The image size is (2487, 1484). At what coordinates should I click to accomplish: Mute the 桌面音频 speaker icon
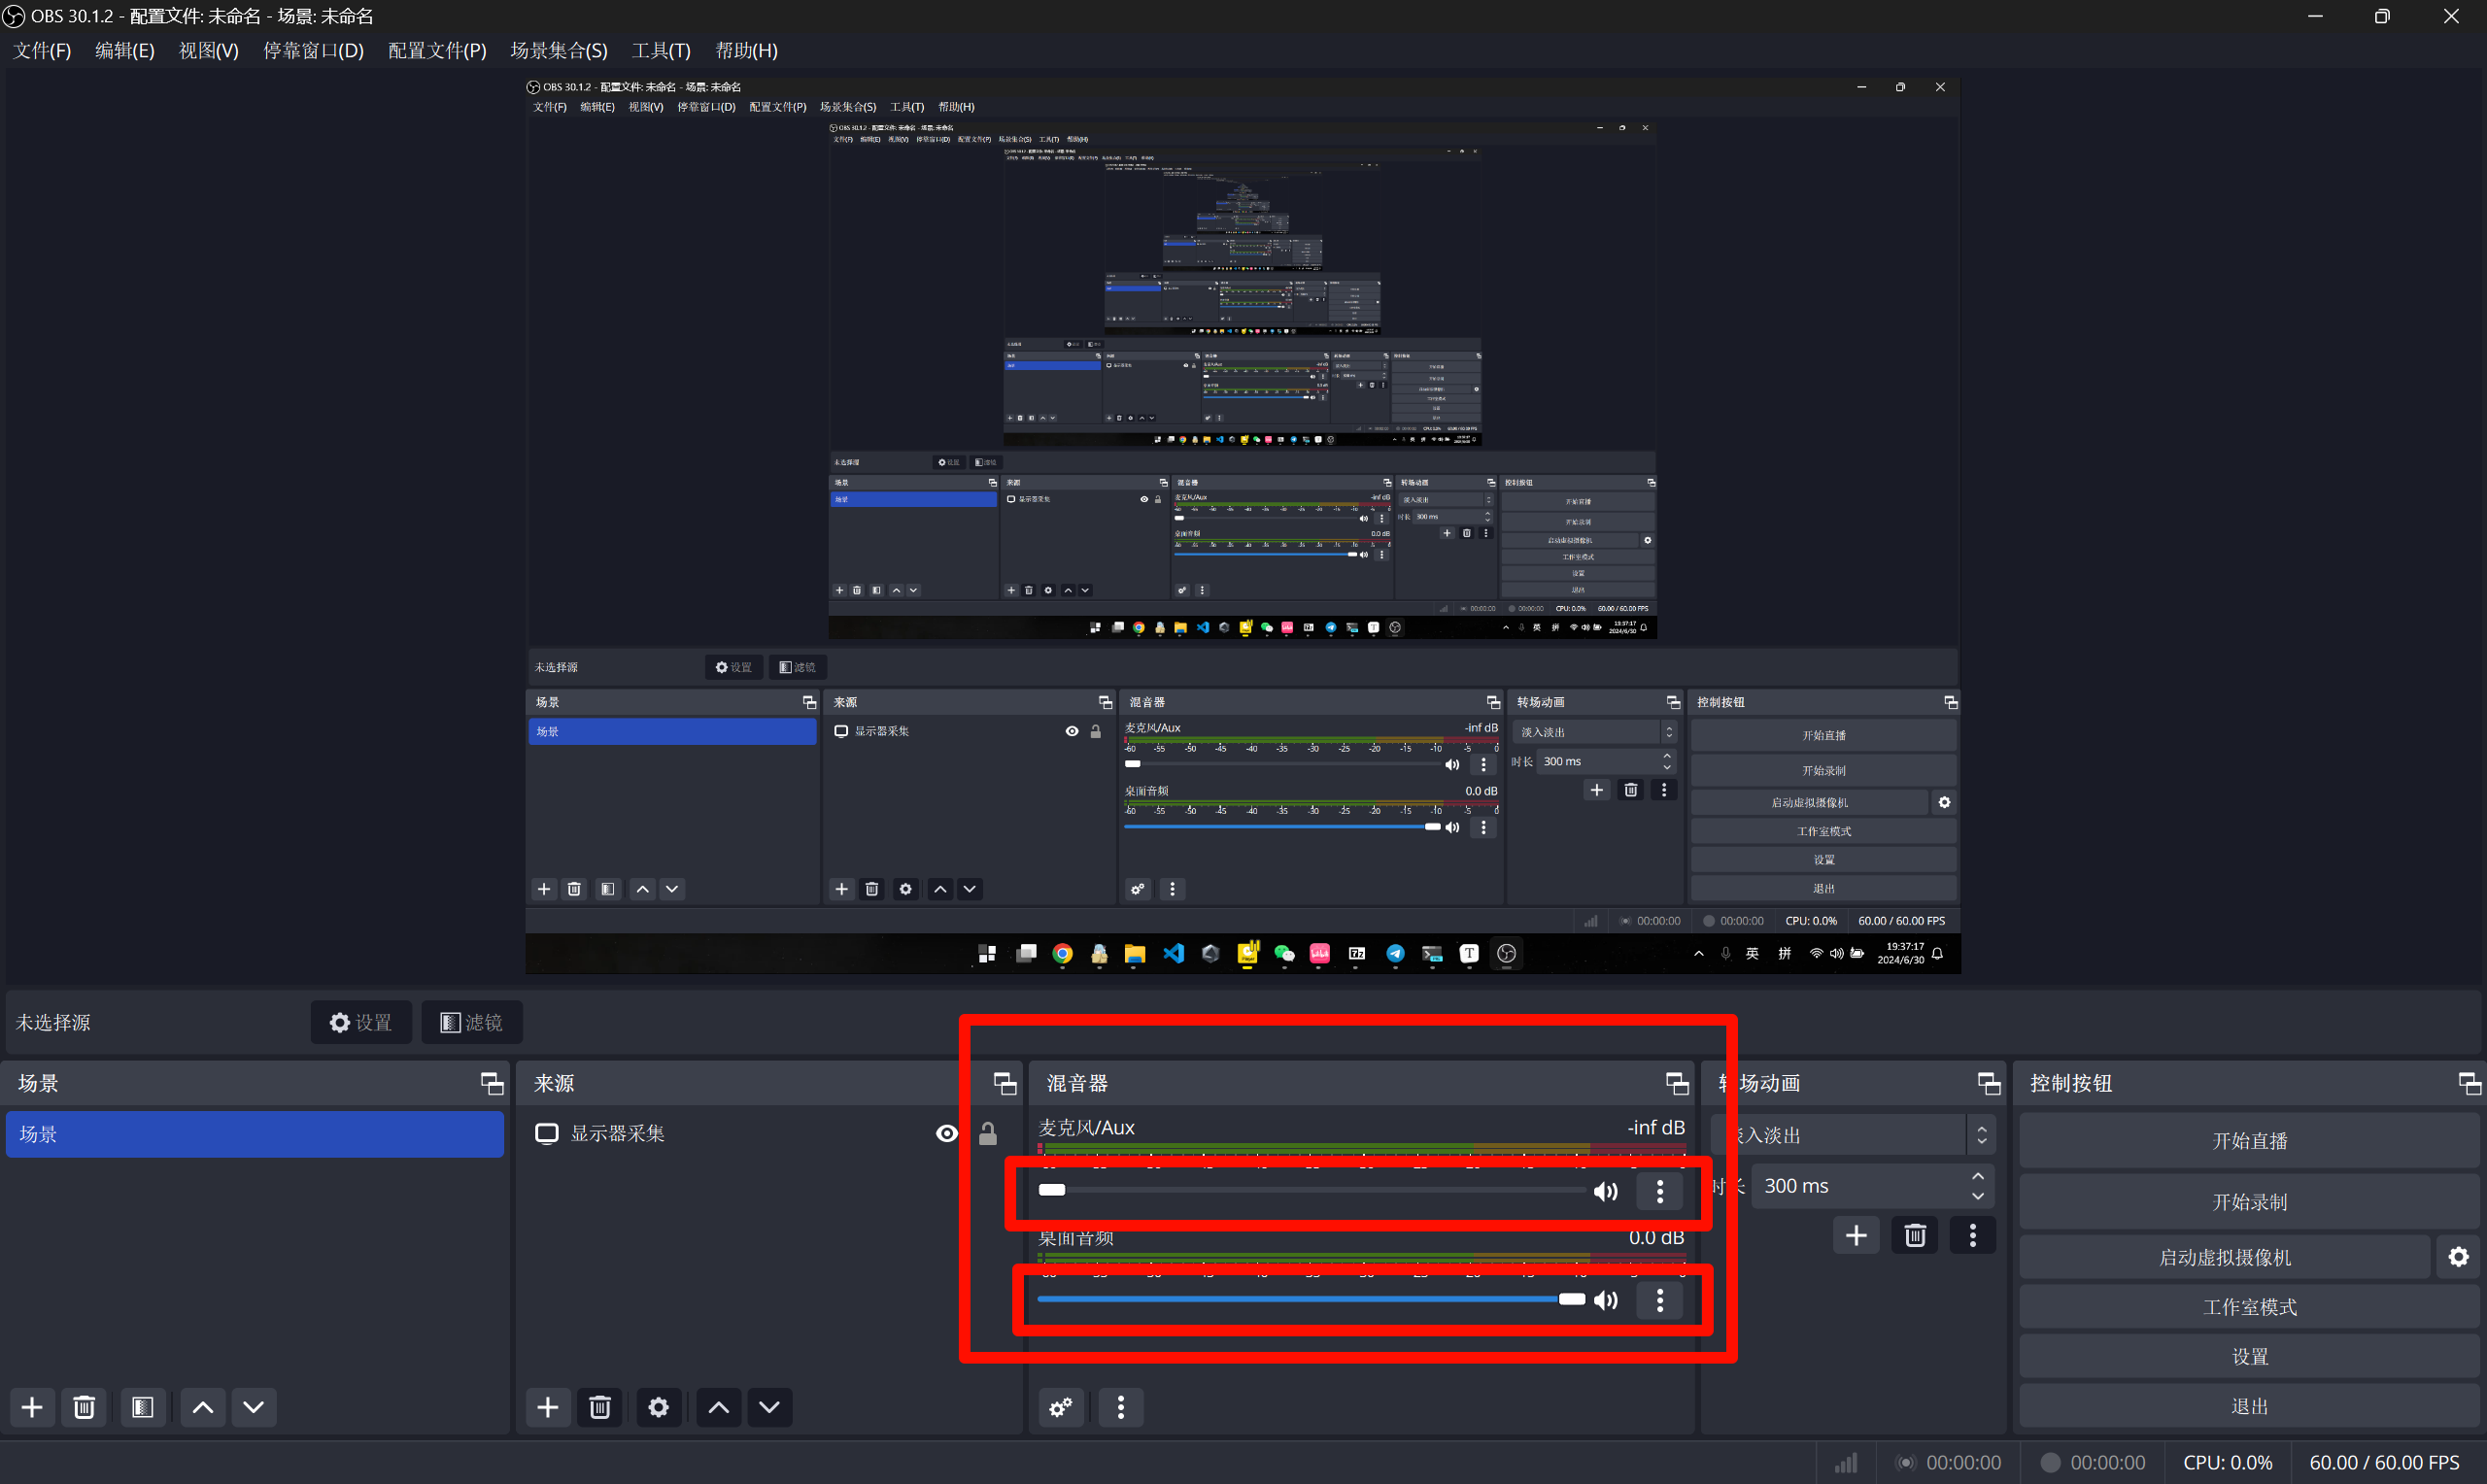[x=1605, y=1300]
